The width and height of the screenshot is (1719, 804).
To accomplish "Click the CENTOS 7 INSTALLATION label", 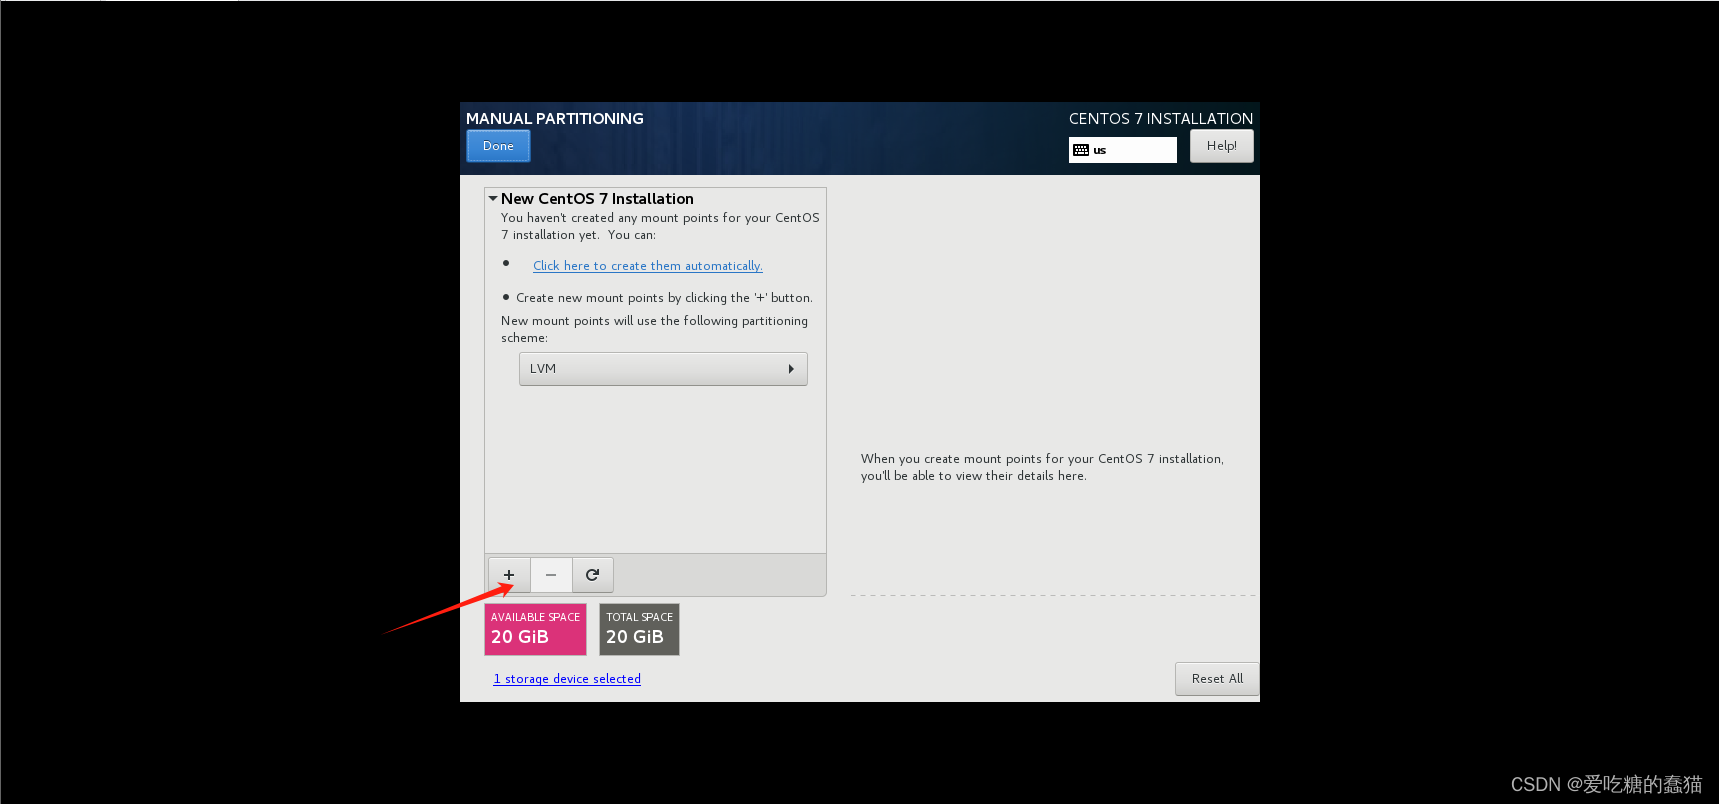I will pos(1161,119).
